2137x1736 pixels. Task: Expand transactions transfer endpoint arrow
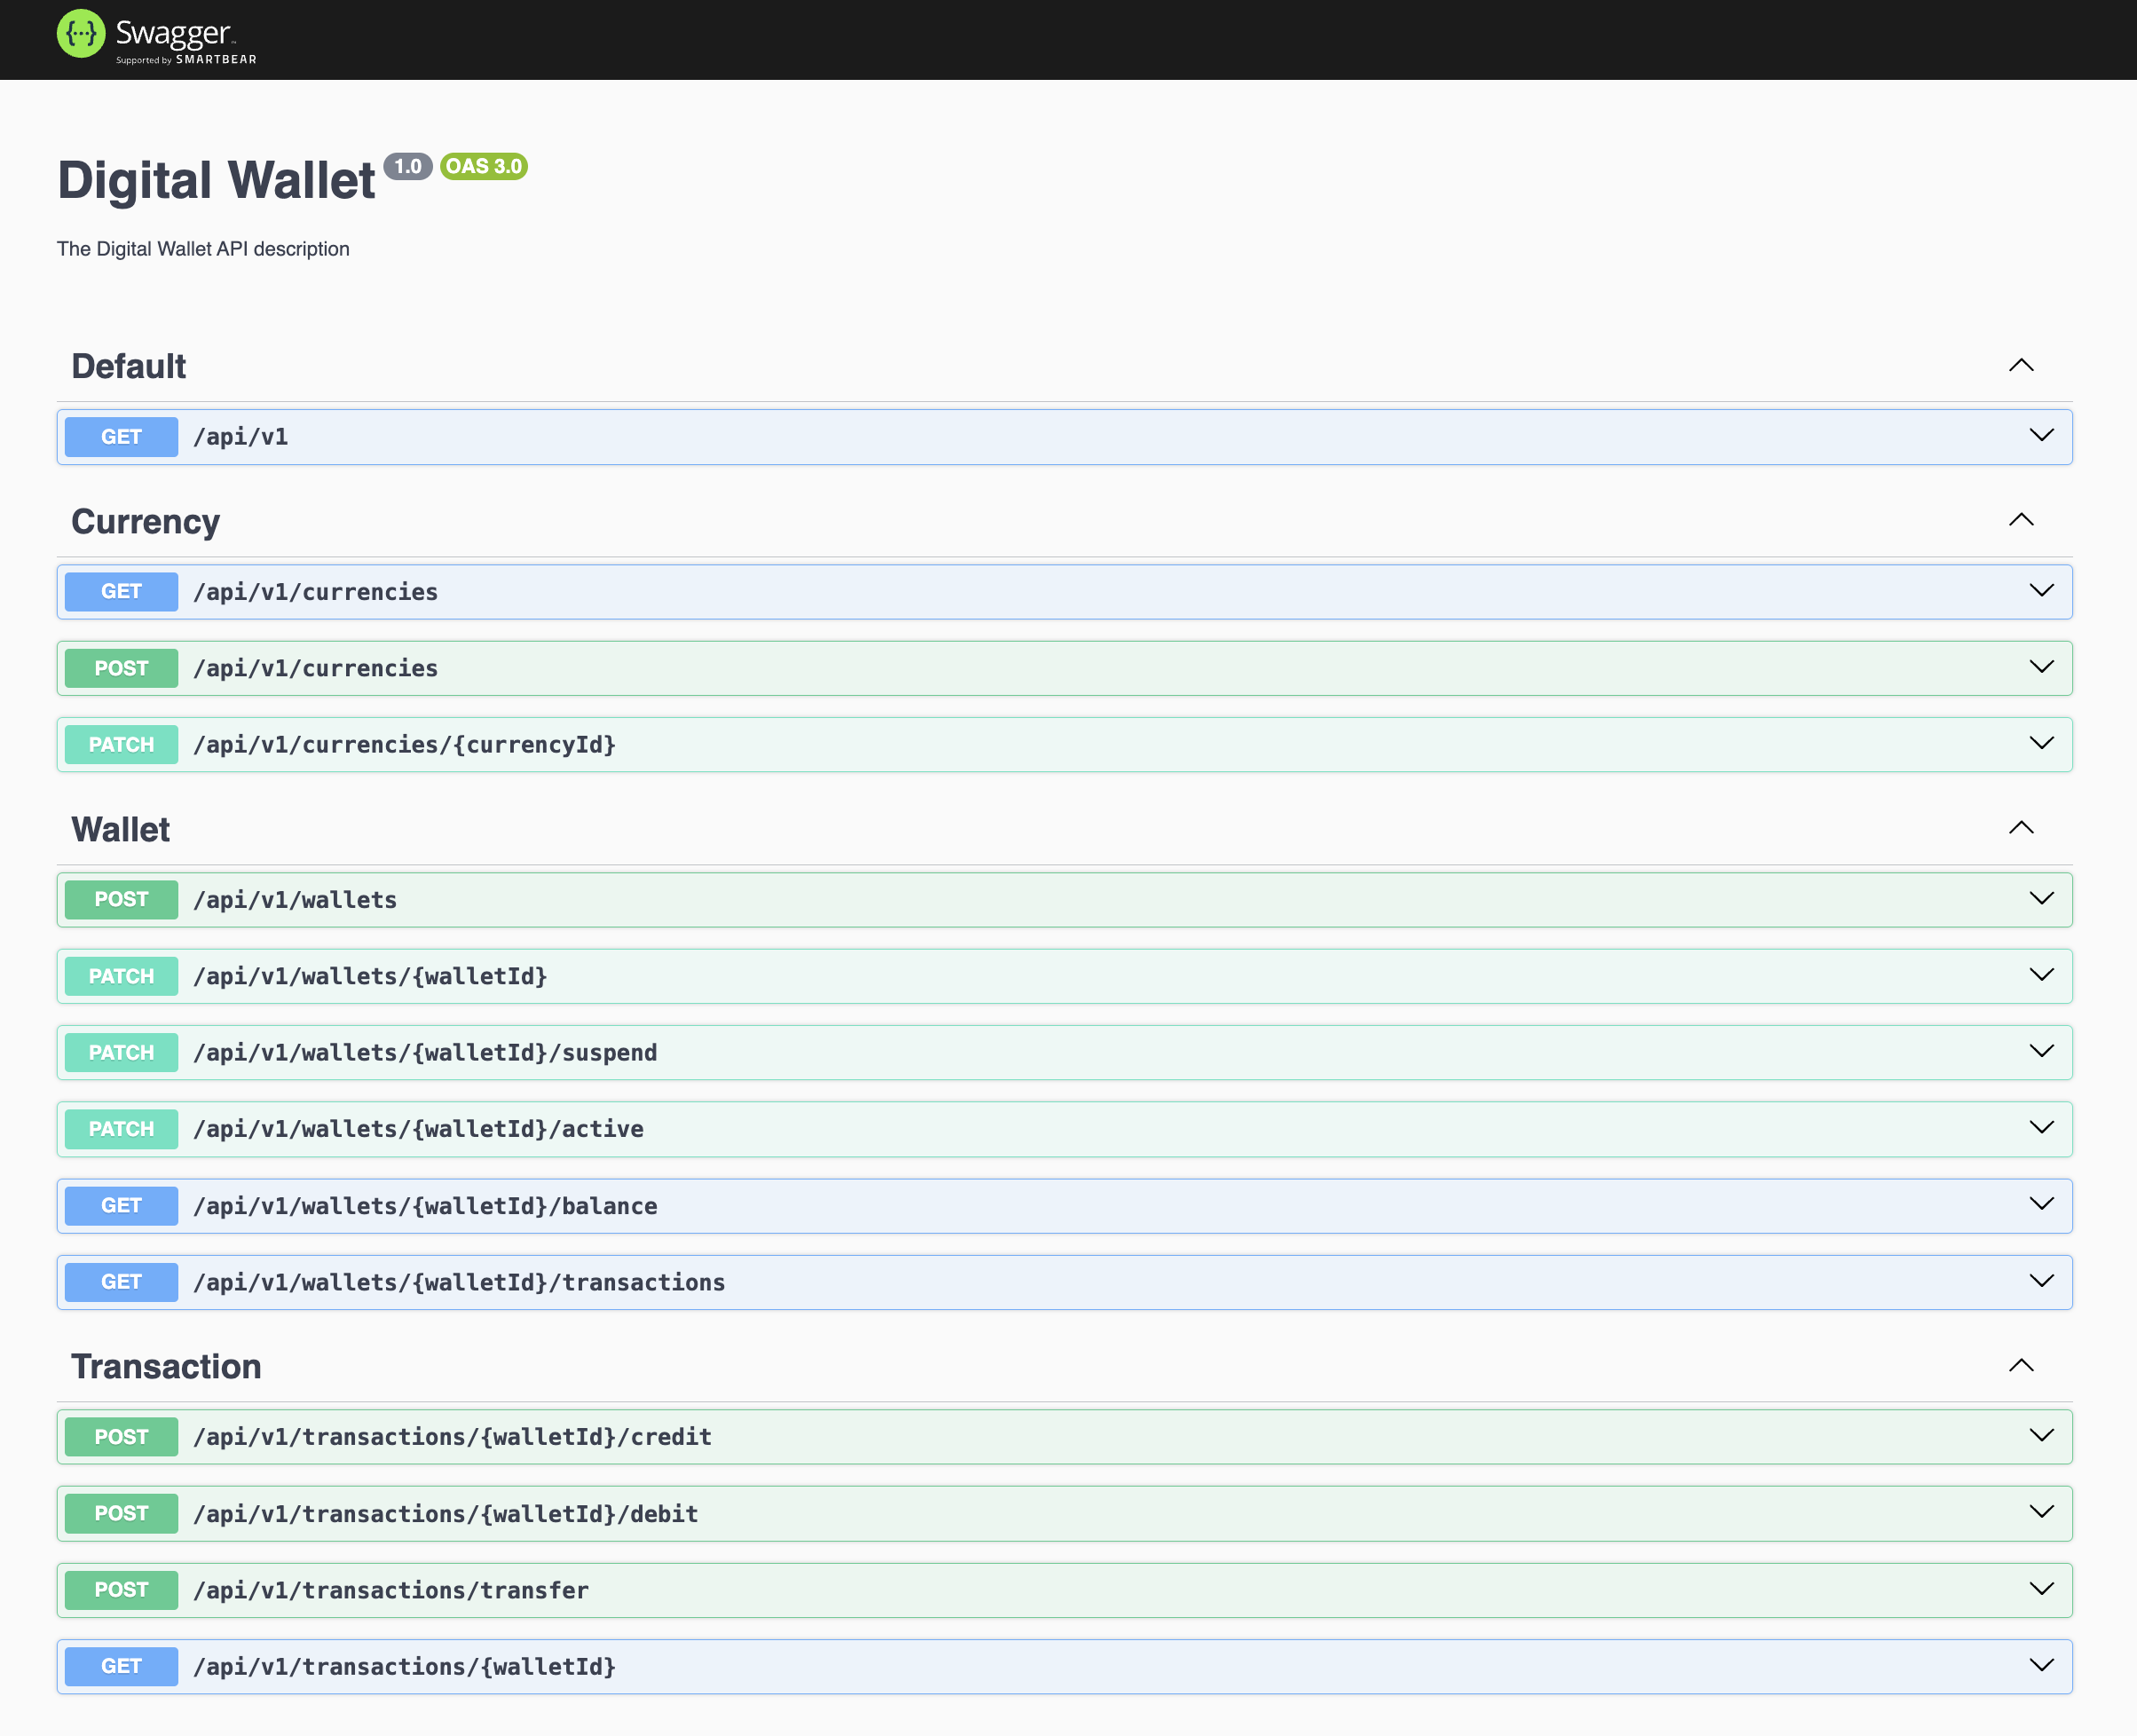coord(2041,1590)
